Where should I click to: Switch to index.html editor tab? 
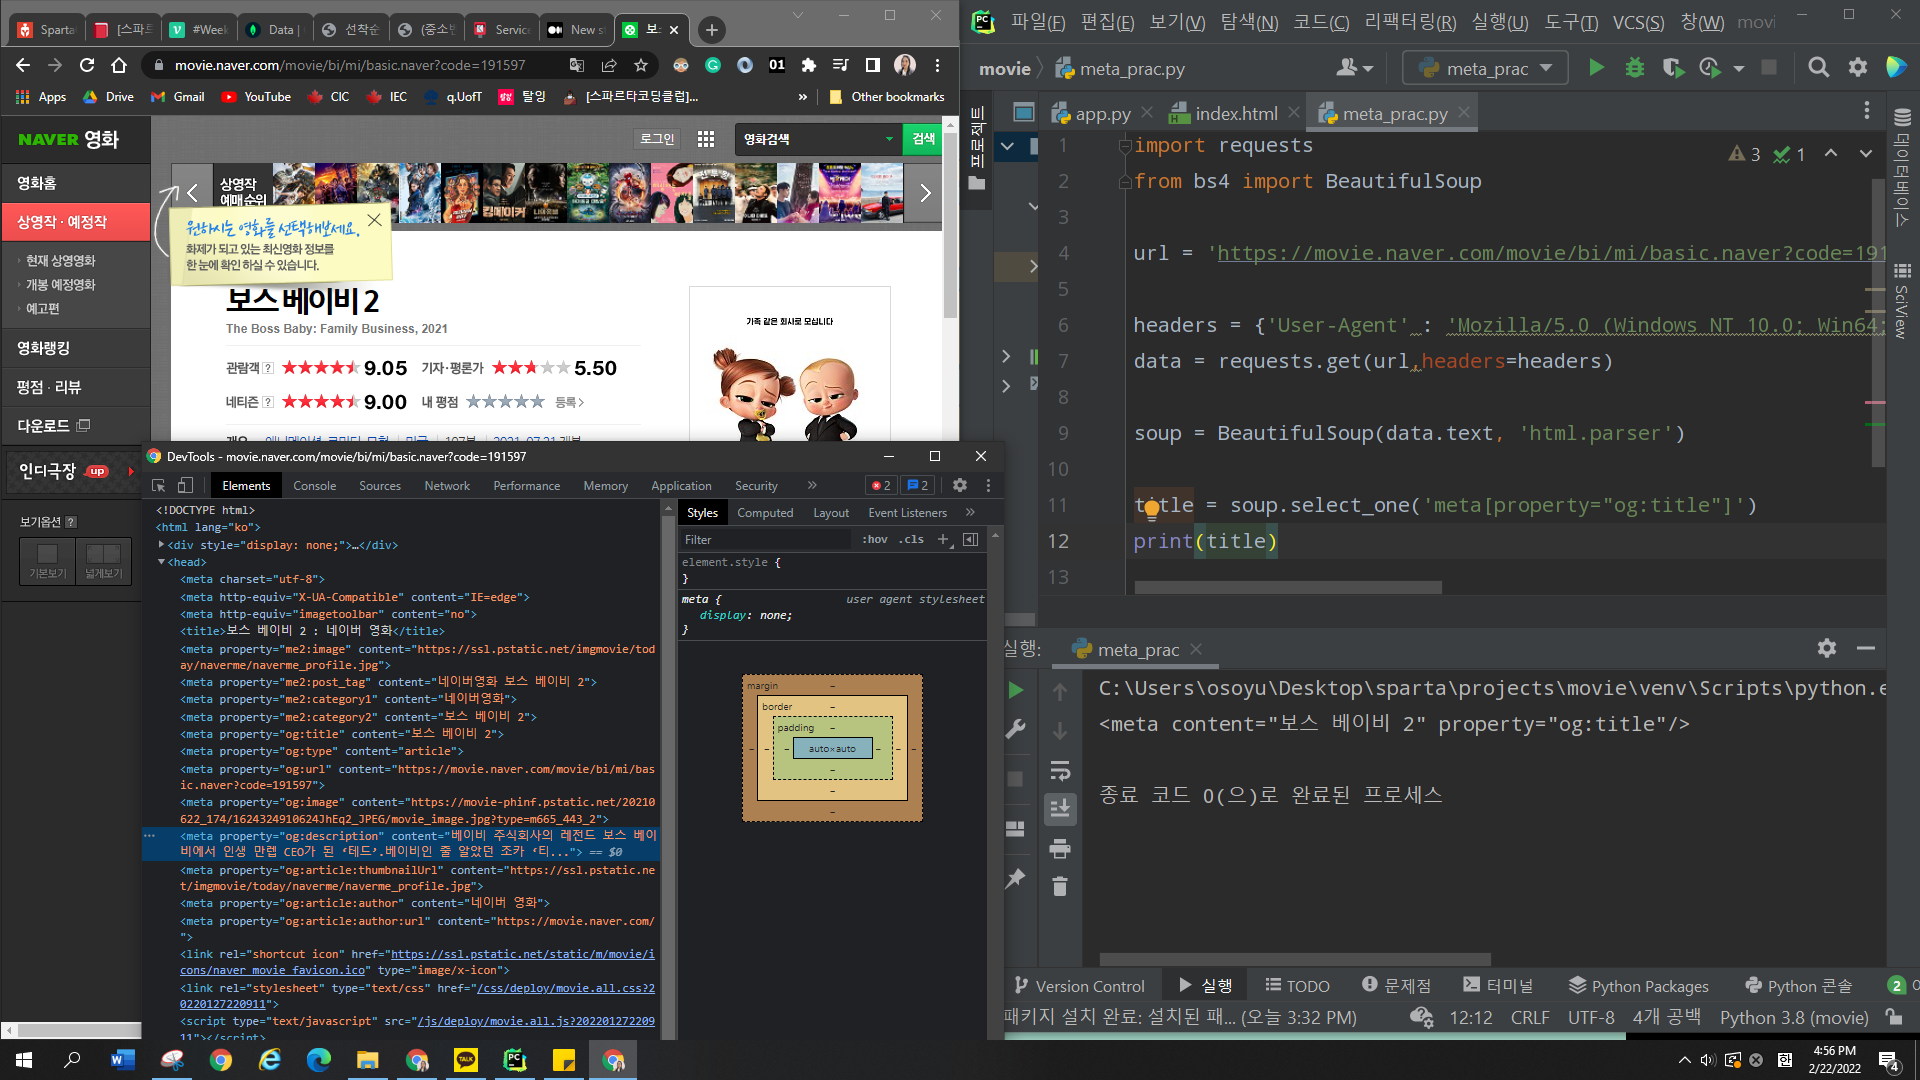coord(1236,113)
